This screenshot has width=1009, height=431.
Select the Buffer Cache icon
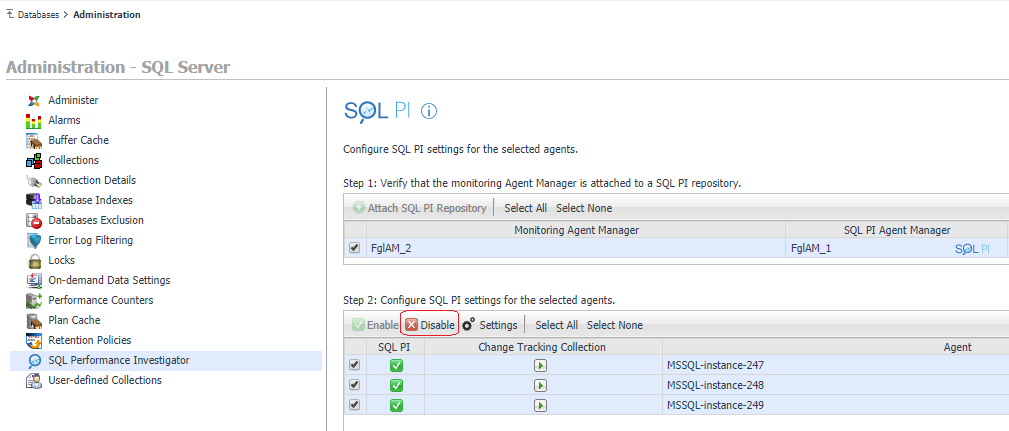(x=33, y=140)
